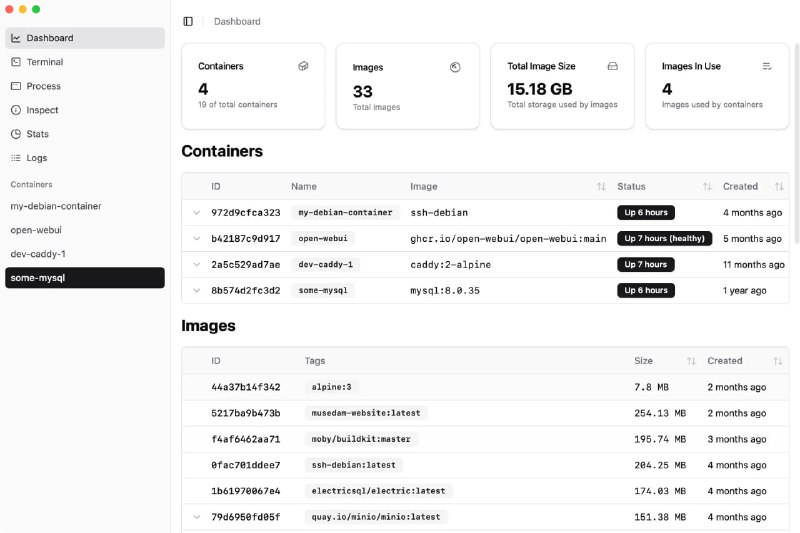Viewport: 800px width, 533px height.
Task: Click the Containers card box icon
Action: pos(303,66)
